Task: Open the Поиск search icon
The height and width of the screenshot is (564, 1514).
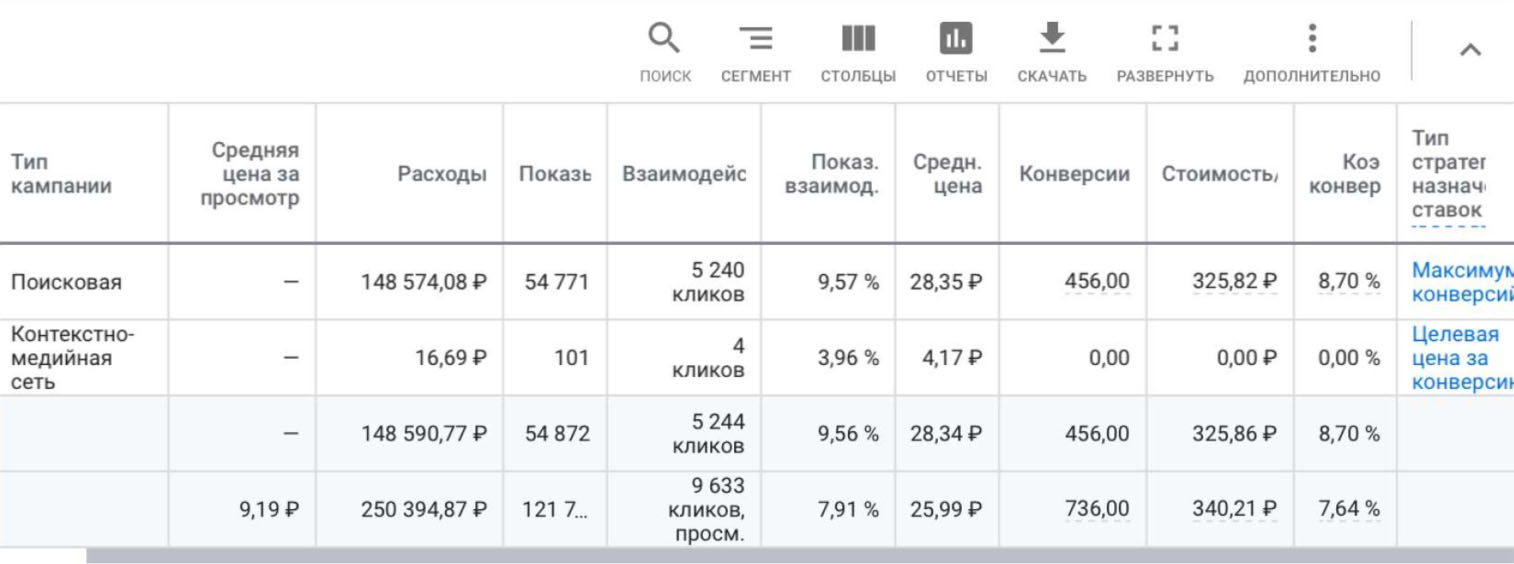Action: [664, 39]
